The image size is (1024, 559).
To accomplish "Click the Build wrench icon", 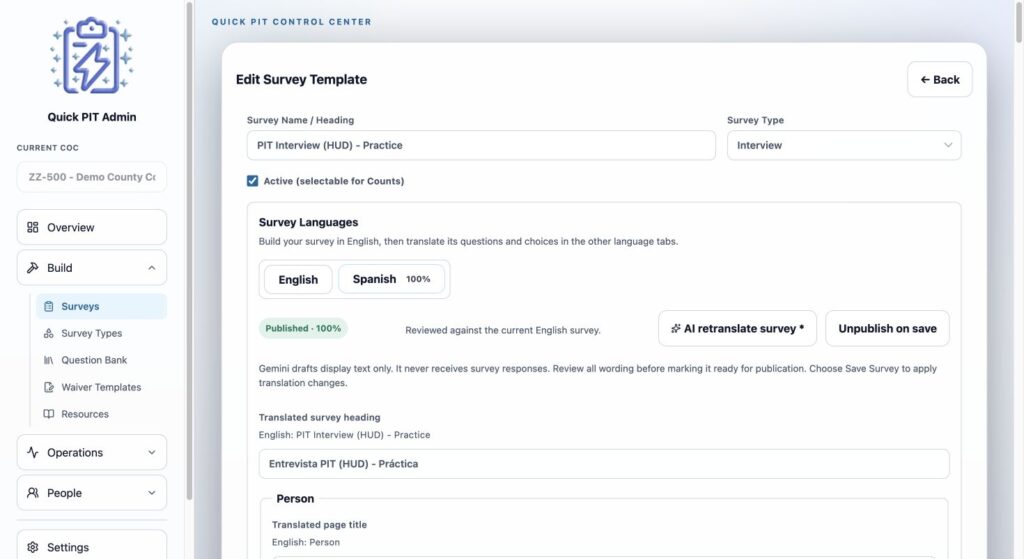I will [x=33, y=268].
